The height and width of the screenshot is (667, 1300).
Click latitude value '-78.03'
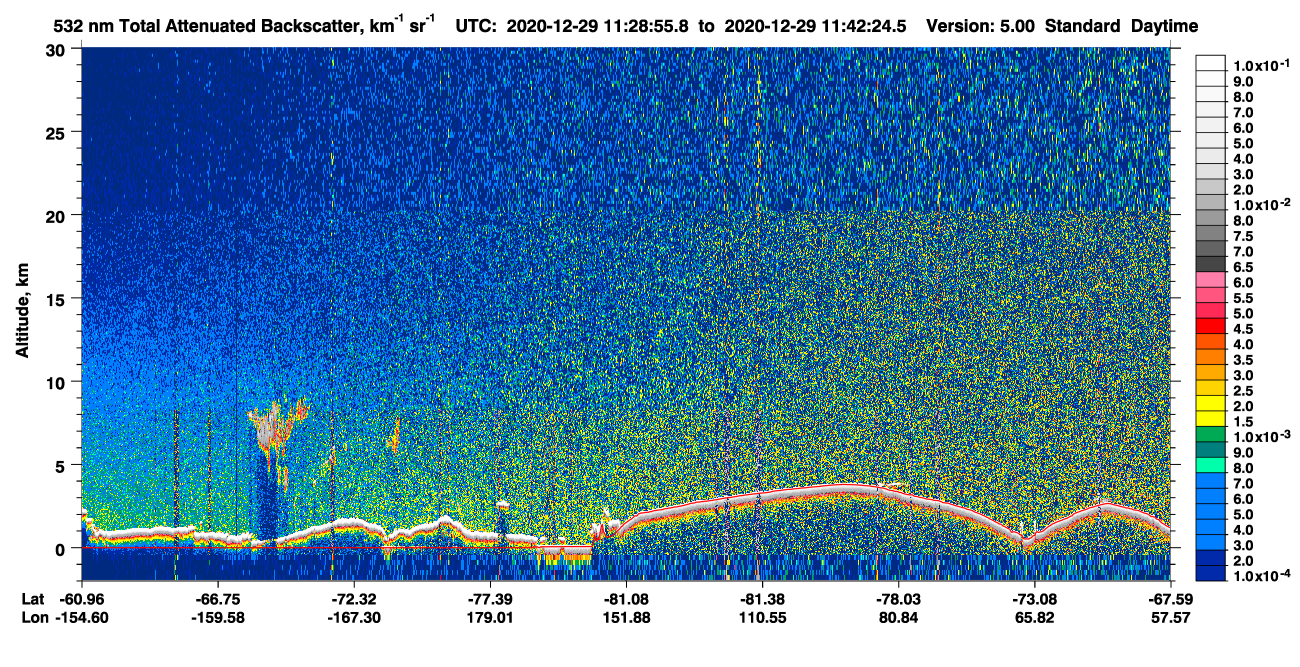(x=898, y=599)
